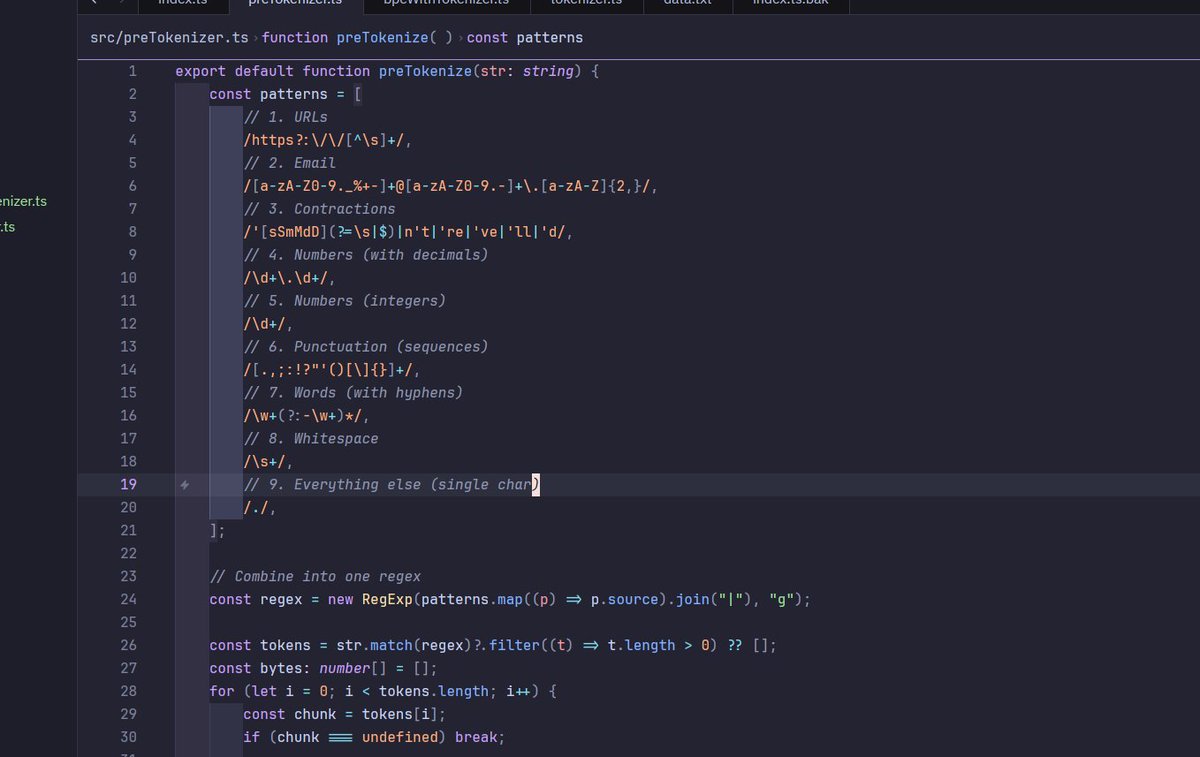1200x757 pixels.
Task: Place cursor on 'preTokenize' function name in line 1
Action: coord(424,71)
